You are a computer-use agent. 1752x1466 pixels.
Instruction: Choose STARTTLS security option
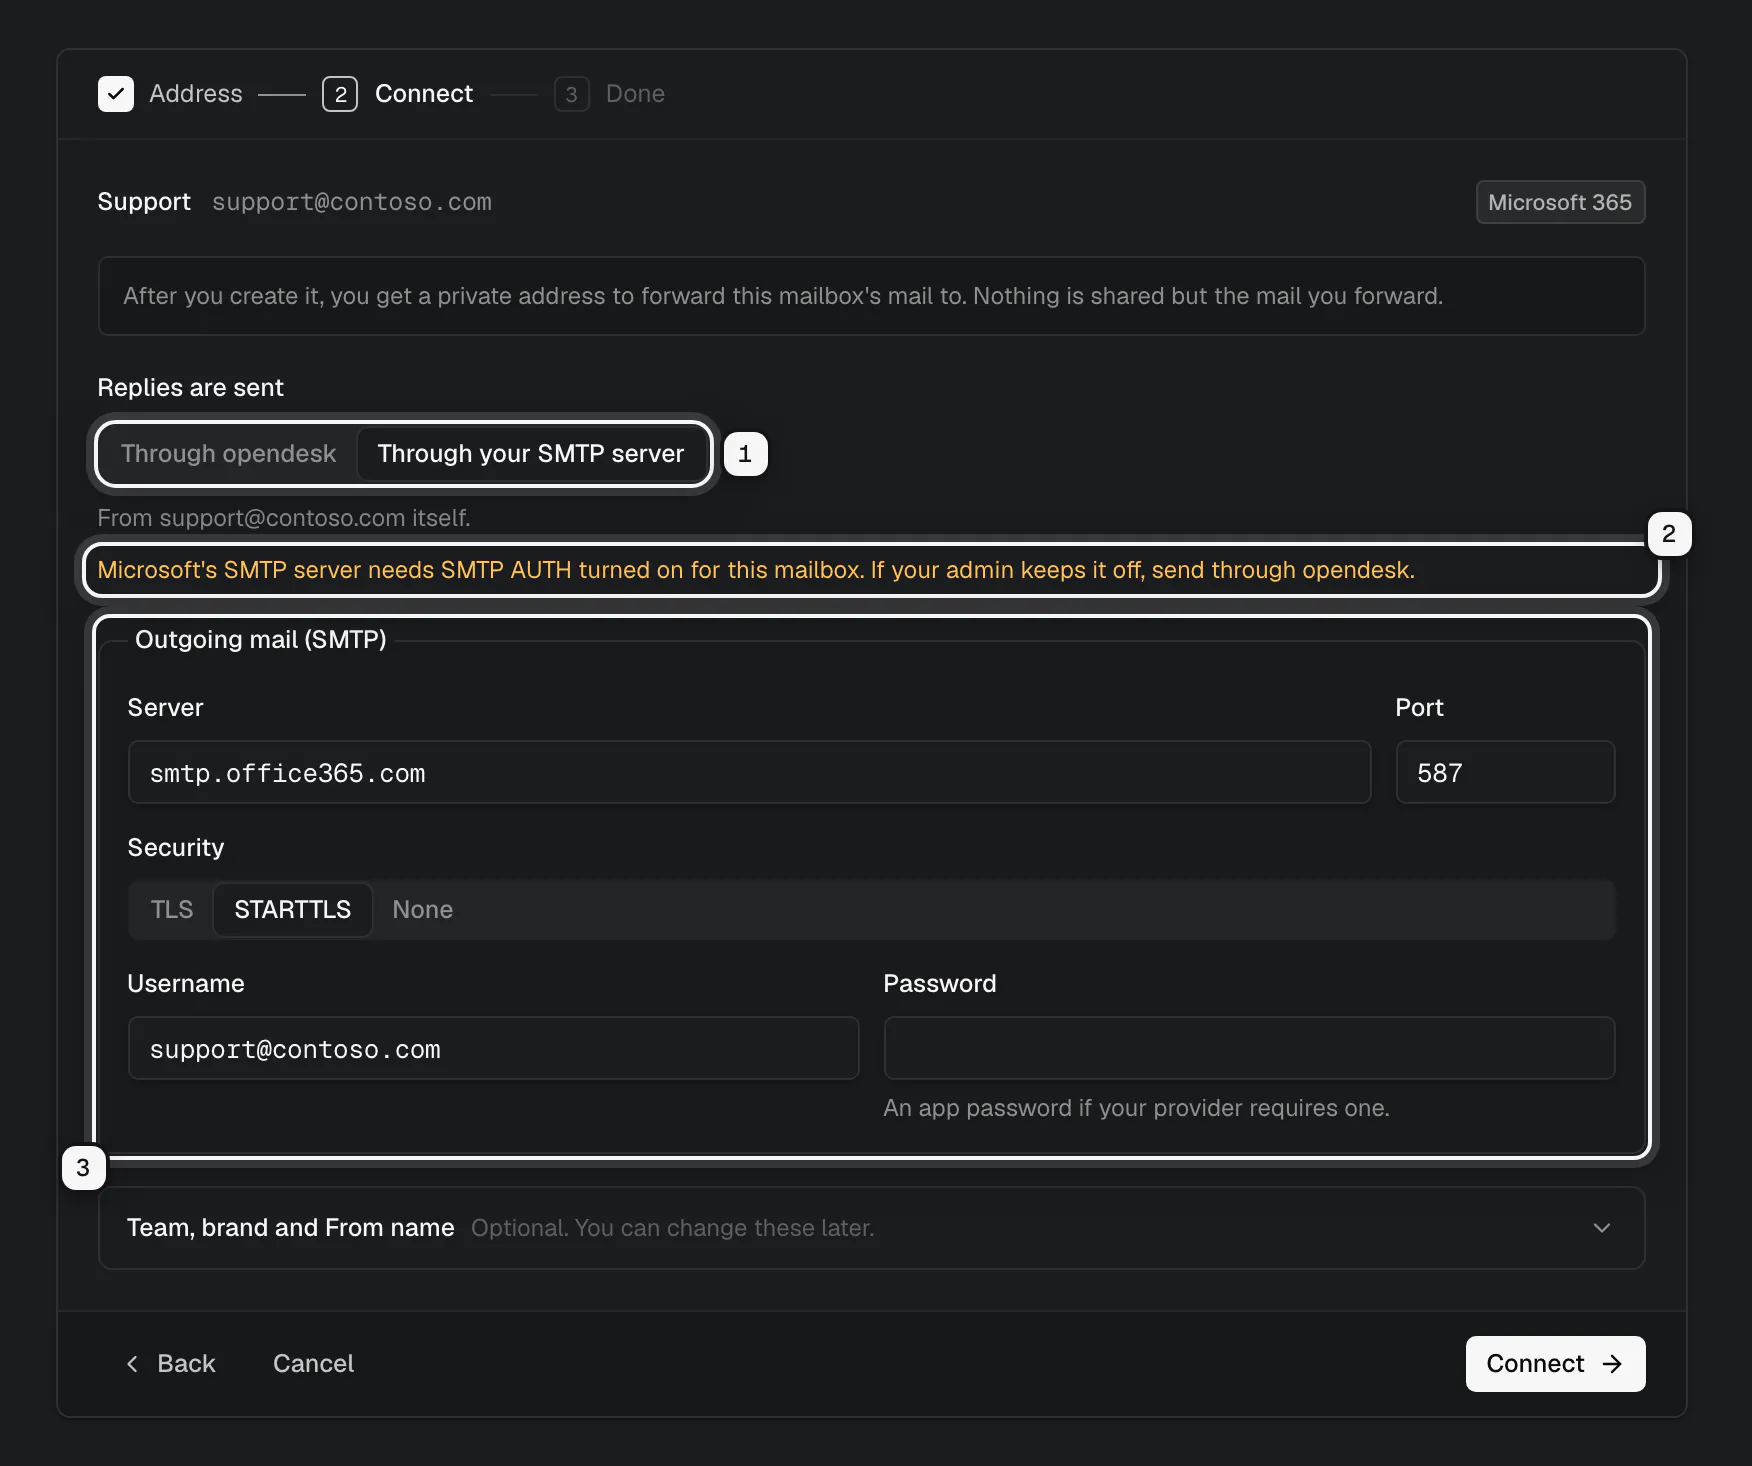(293, 910)
